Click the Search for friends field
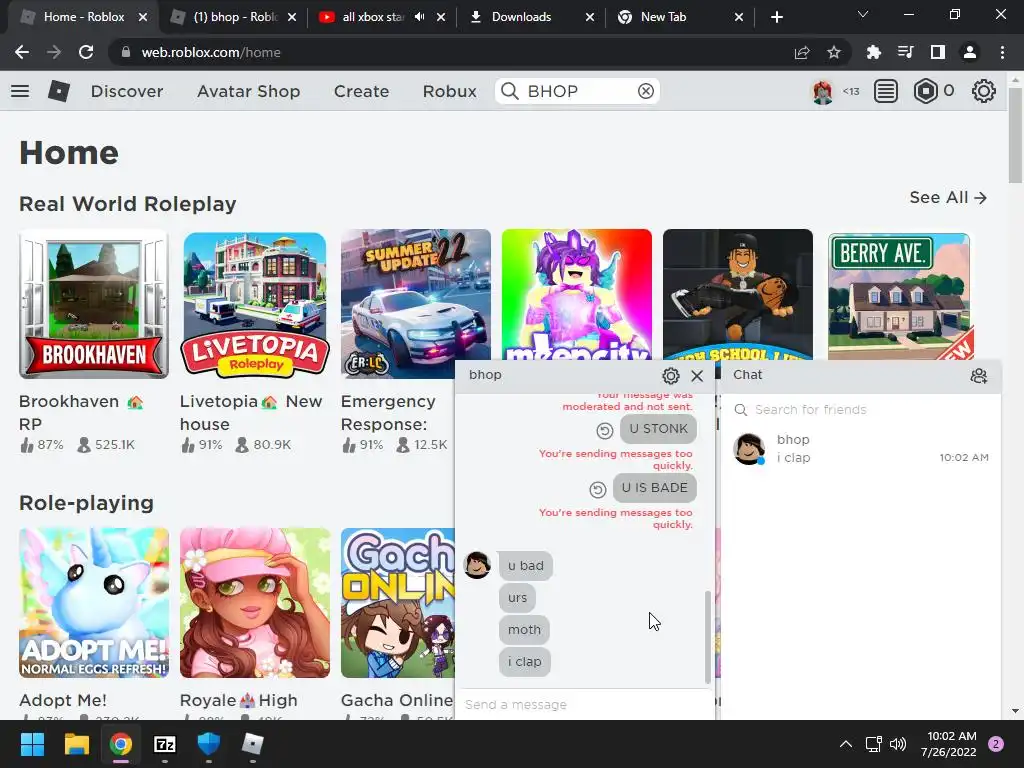1024x768 pixels. click(862, 409)
